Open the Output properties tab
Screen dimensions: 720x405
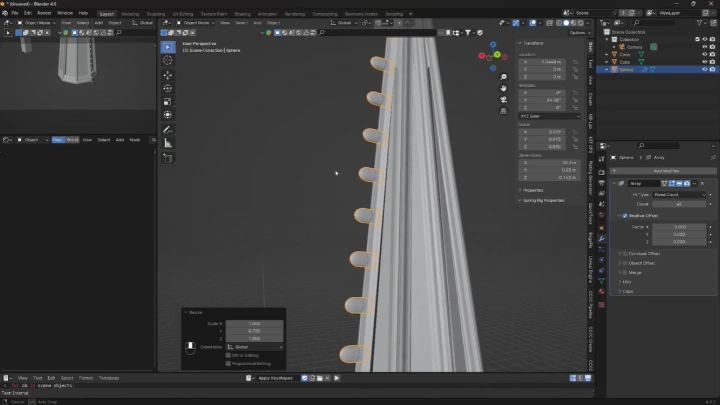602,183
